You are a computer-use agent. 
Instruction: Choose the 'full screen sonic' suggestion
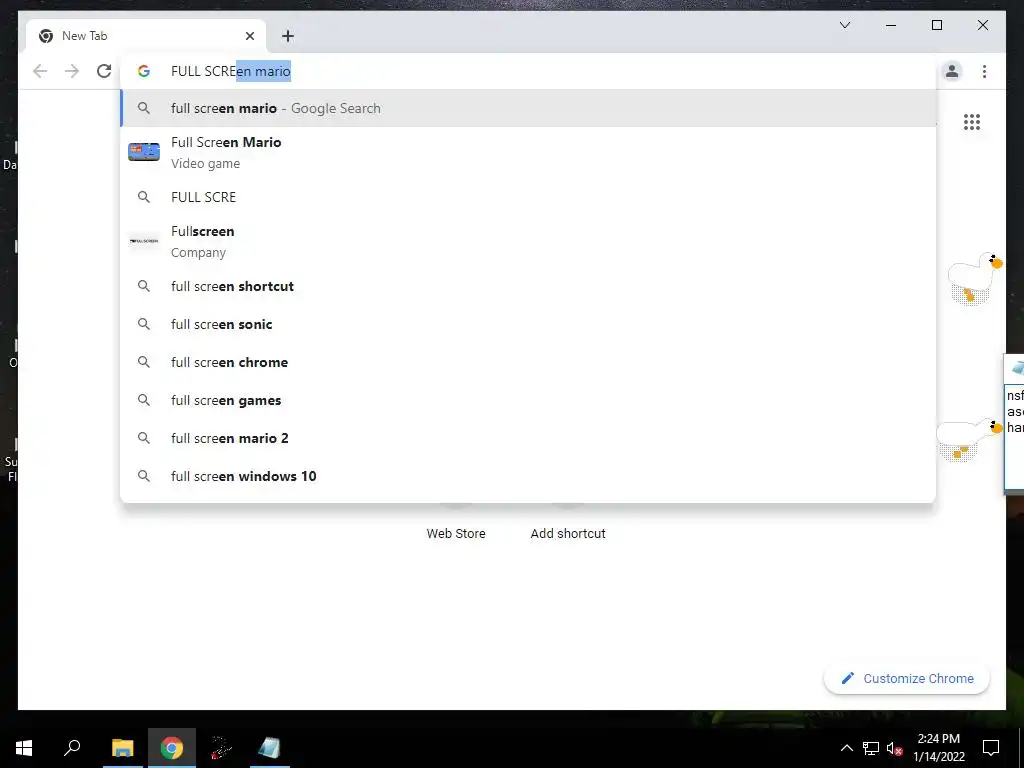(x=528, y=324)
